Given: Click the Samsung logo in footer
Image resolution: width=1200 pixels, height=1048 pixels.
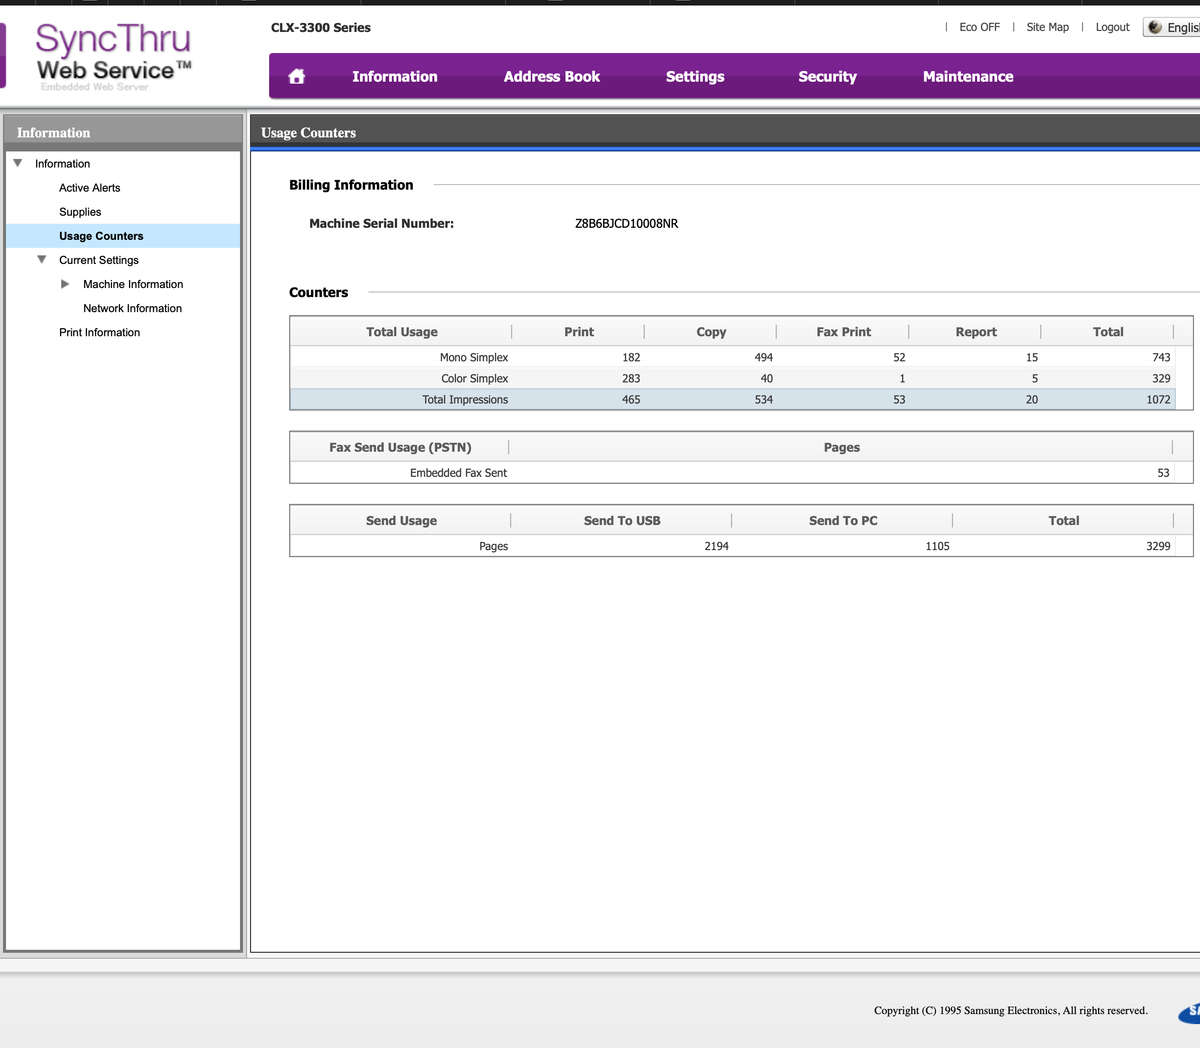Looking at the screenshot, I should click(x=1190, y=1012).
